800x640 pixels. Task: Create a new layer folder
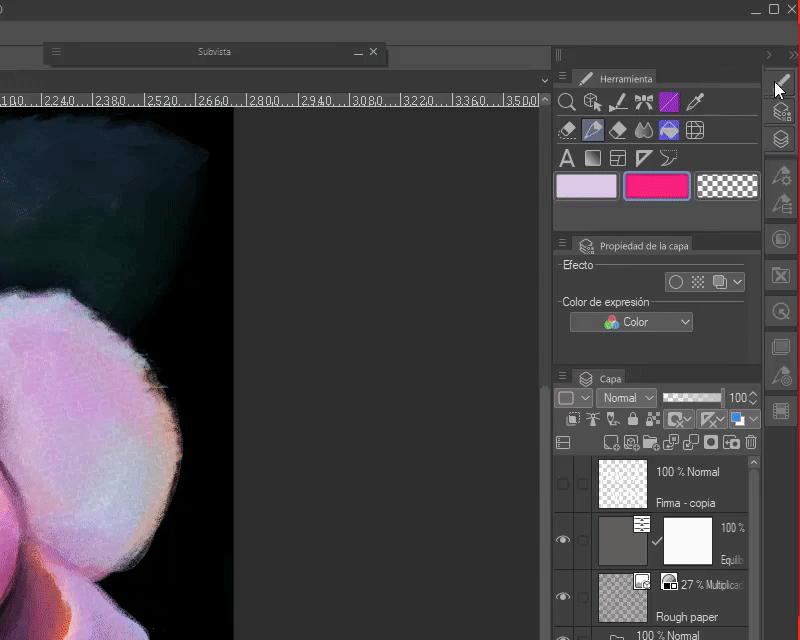(x=651, y=442)
